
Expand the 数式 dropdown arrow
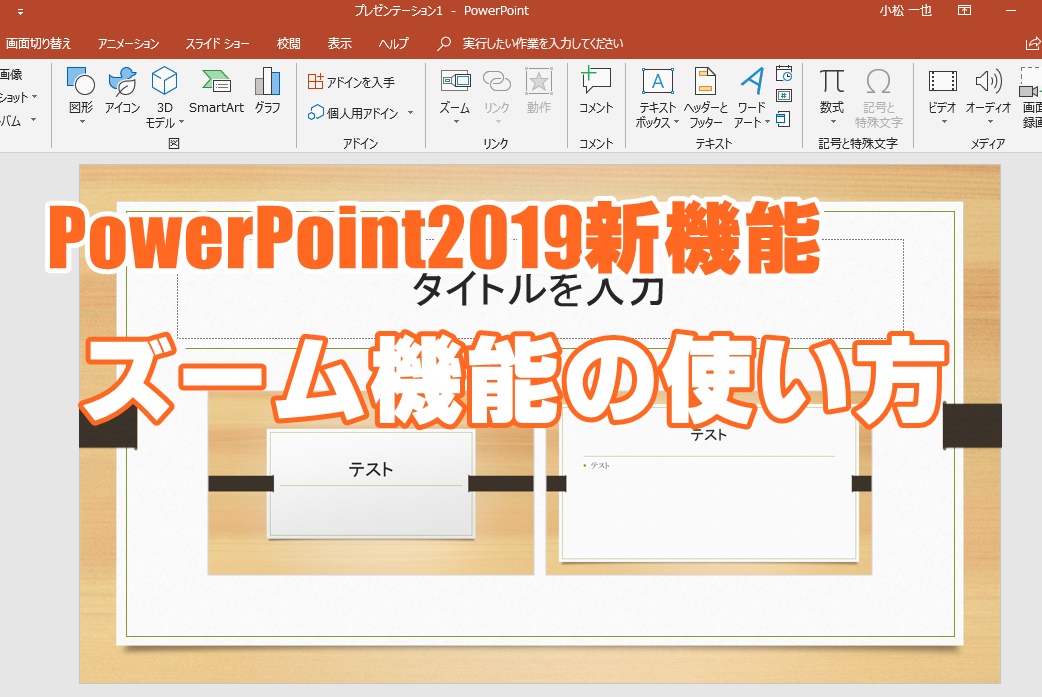coord(833,122)
